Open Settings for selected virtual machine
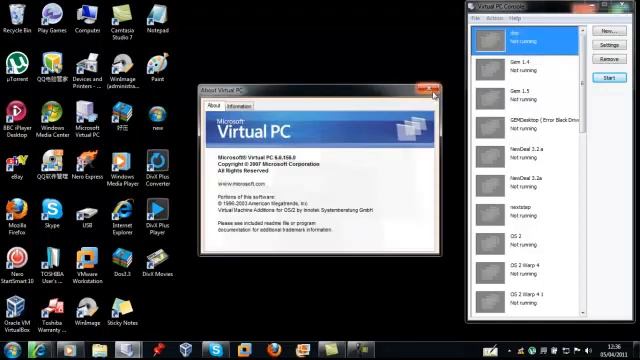640x360 pixels. (609, 45)
